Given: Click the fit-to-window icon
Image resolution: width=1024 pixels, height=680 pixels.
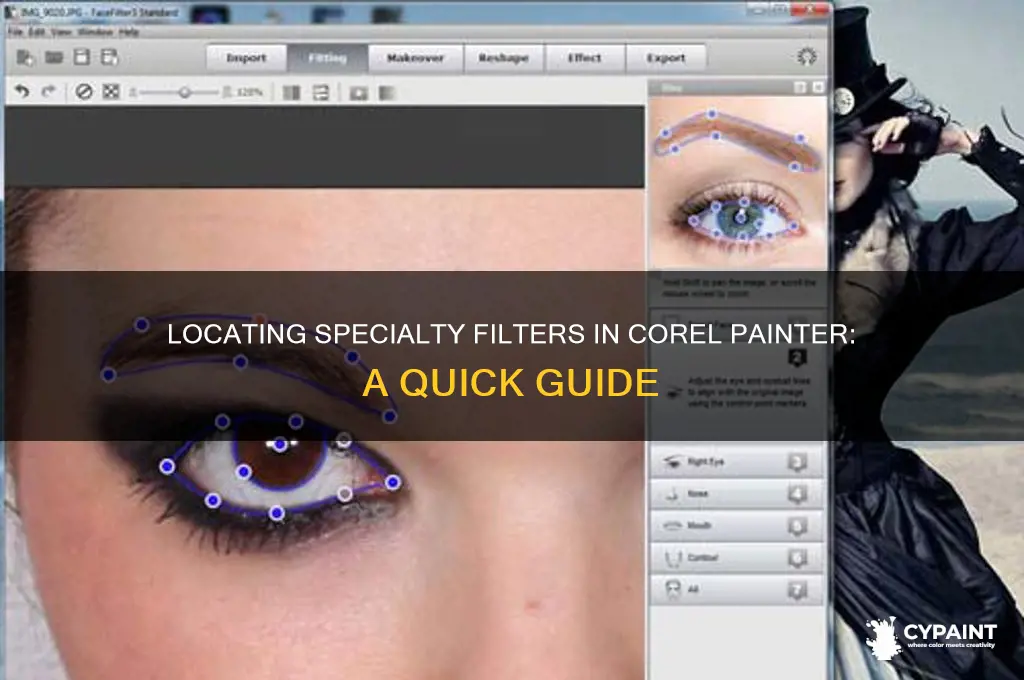Looking at the screenshot, I should [111, 91].
